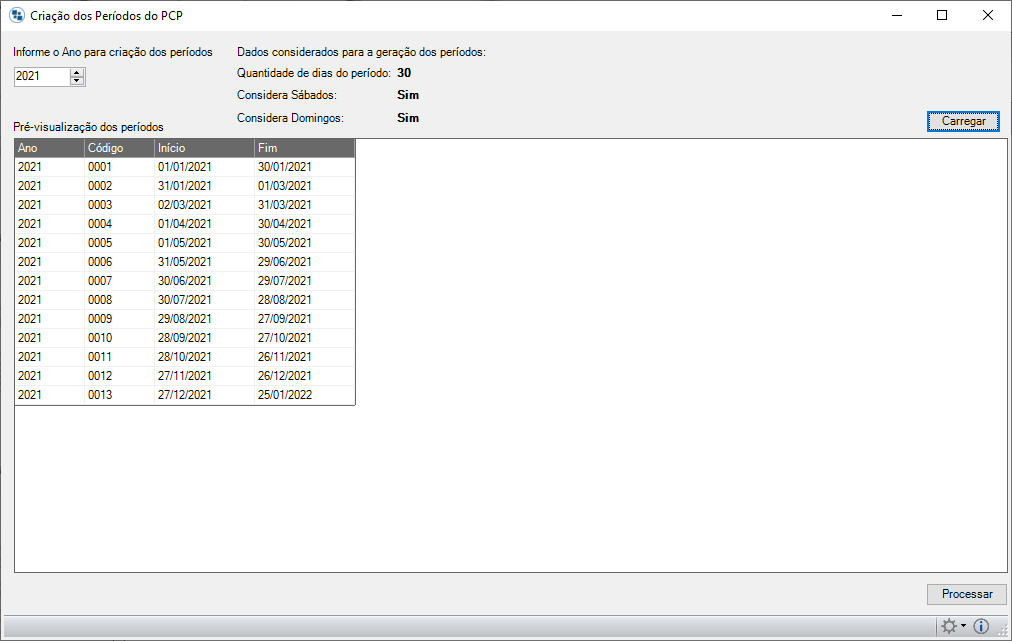Select the row ending 27/09/2021
The height and width of the screenshot is (641, 1012).
click(x=284, y=319)
